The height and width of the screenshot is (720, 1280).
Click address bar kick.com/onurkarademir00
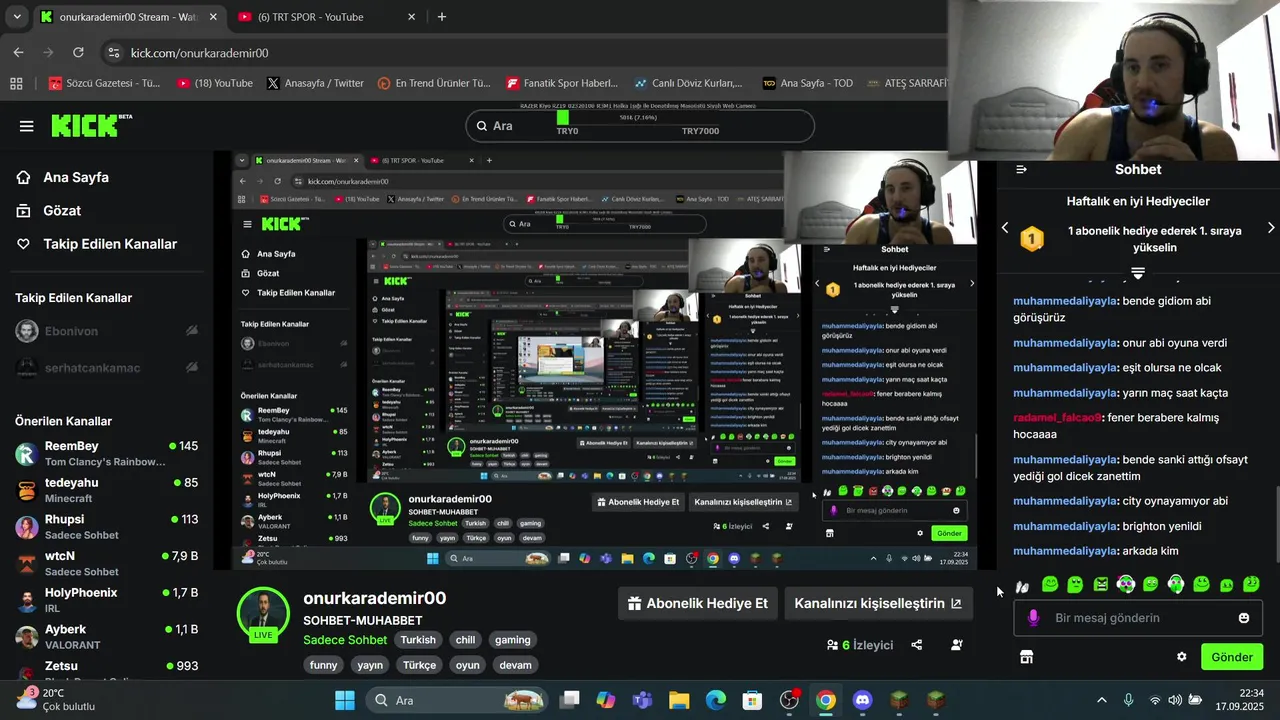199,53
